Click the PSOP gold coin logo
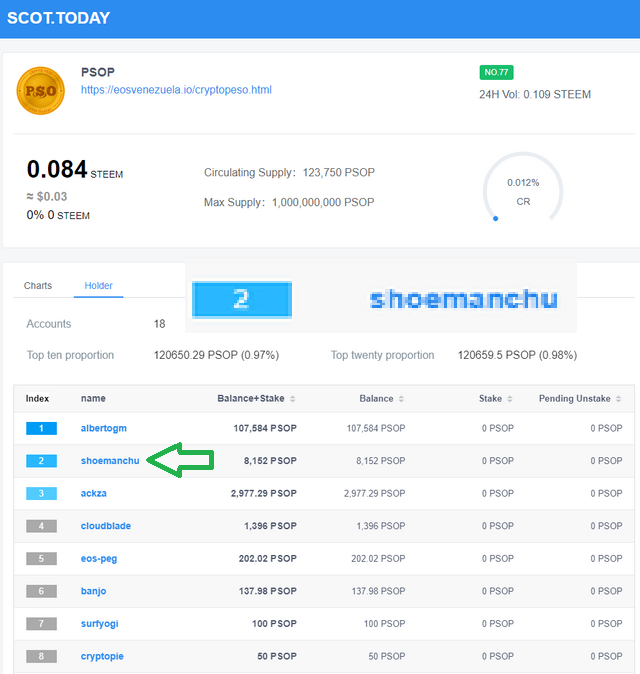 (40, 91)
